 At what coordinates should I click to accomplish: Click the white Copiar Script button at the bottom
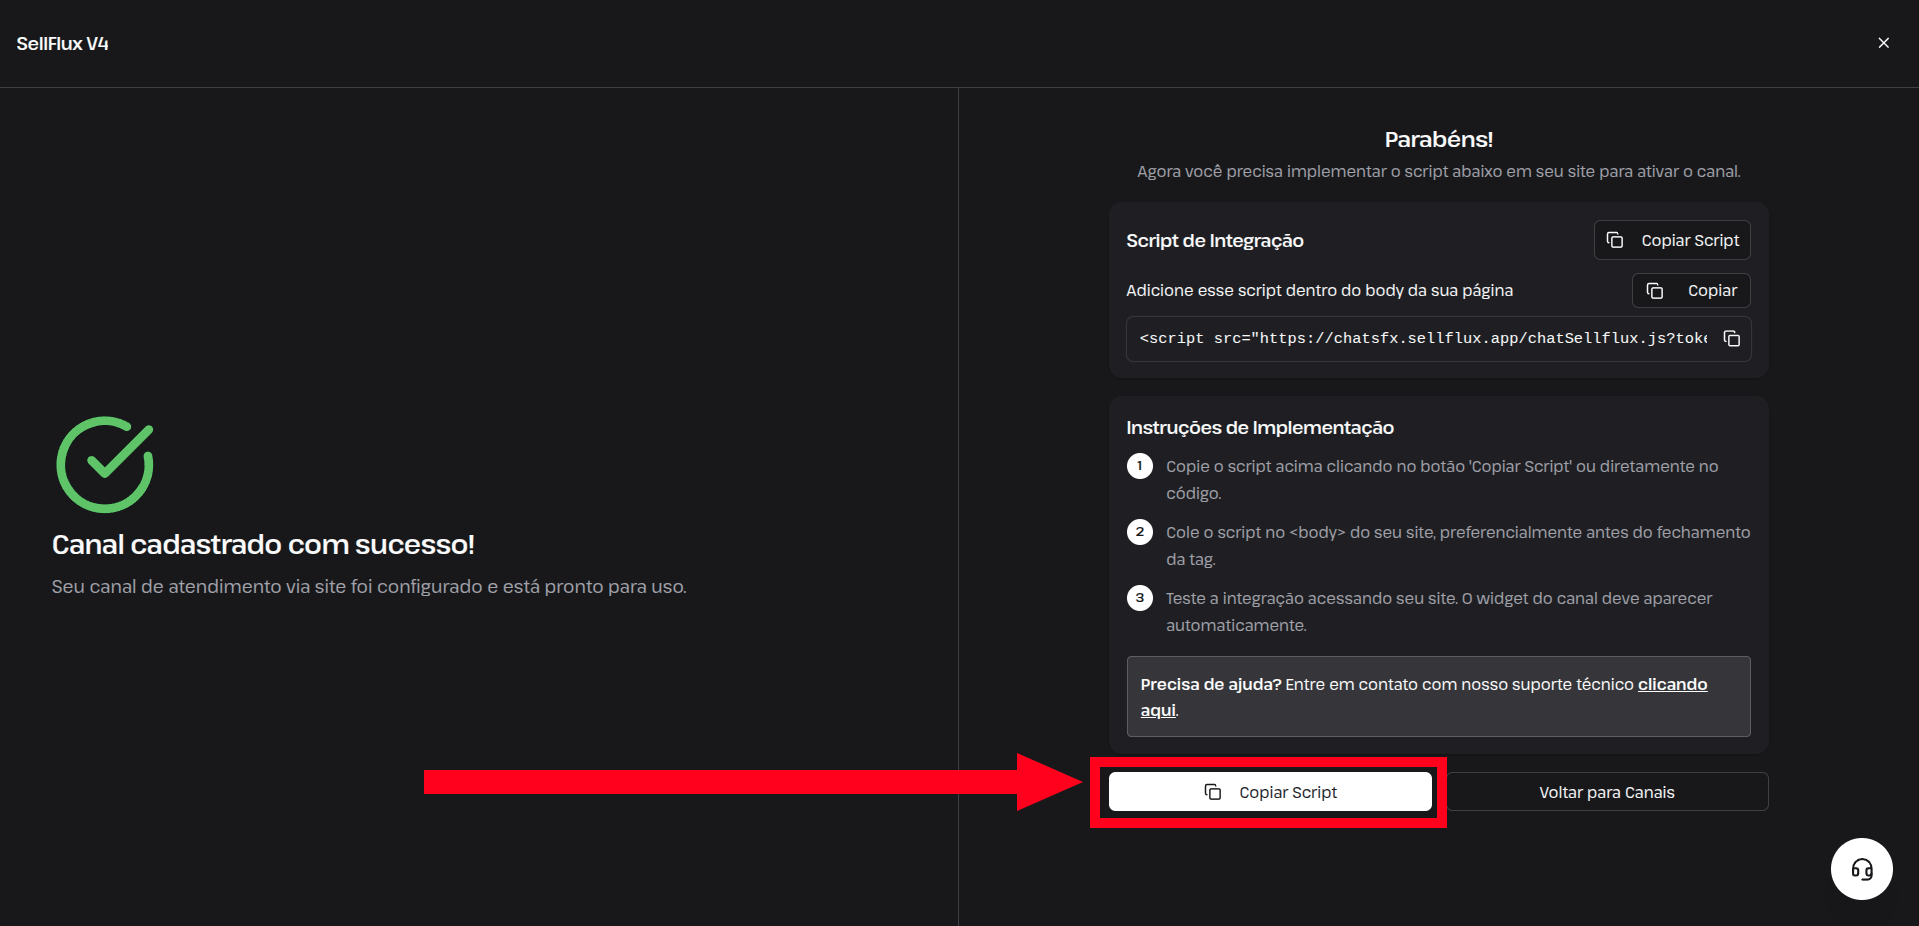click(x=1270, y=792)
